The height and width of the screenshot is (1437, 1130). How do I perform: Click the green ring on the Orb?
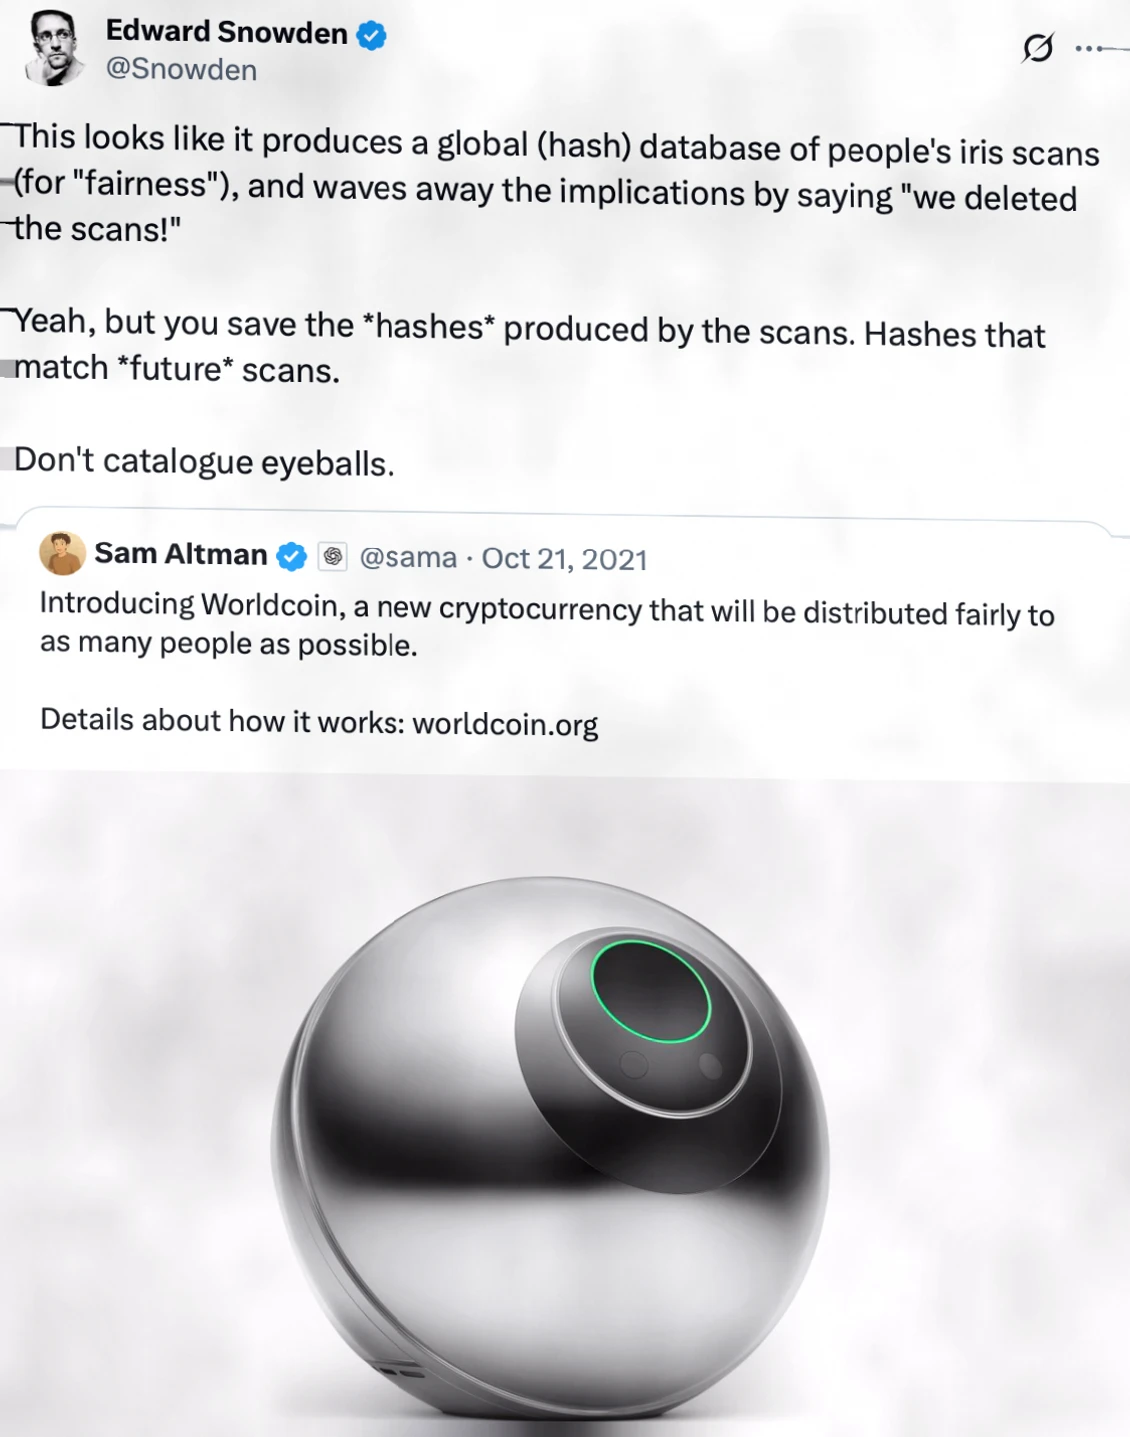(x=650, y=990)
